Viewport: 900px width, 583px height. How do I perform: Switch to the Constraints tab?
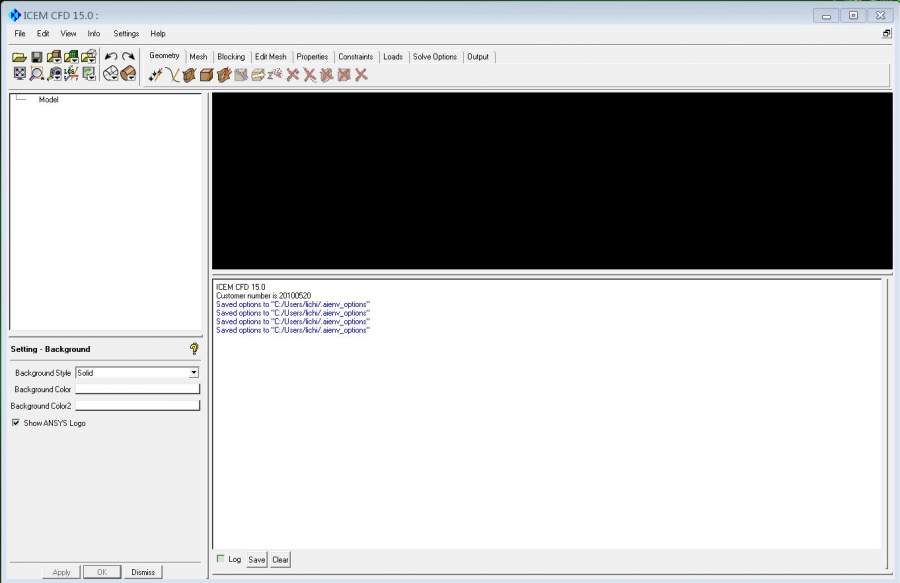[x=355, y=57]
